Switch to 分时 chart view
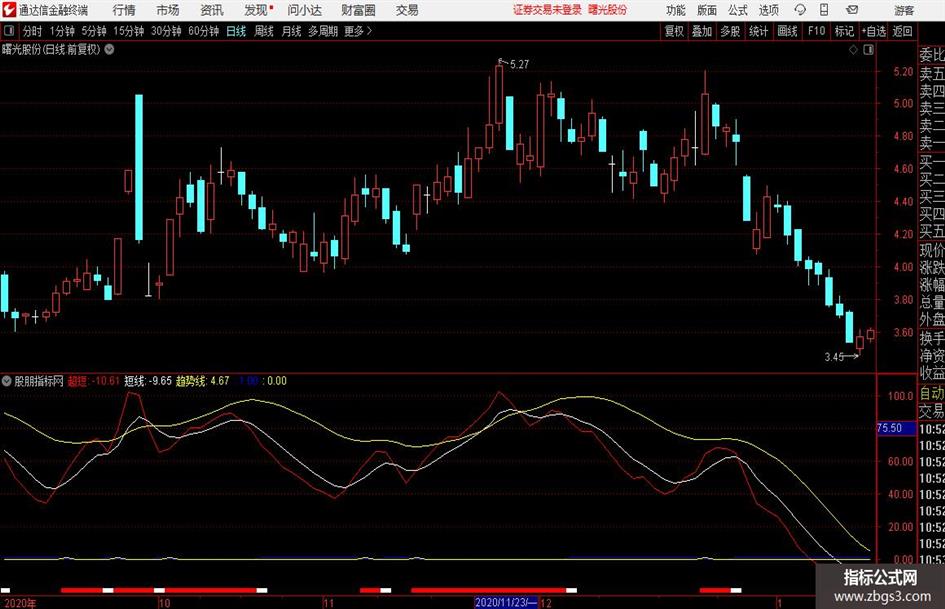The height and width of the screenshot is (609, 945). pos(33,31)
